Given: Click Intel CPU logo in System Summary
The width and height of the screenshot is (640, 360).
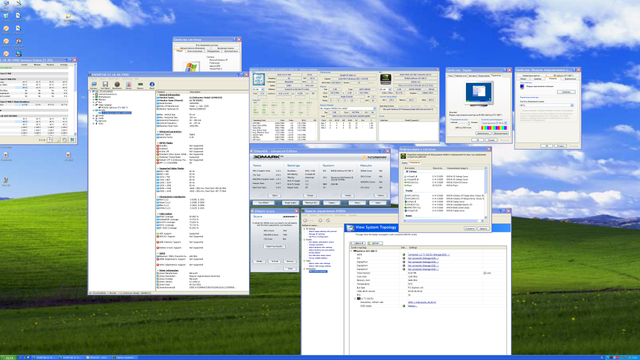Looking at the screenshot, I should click(258, 79).
